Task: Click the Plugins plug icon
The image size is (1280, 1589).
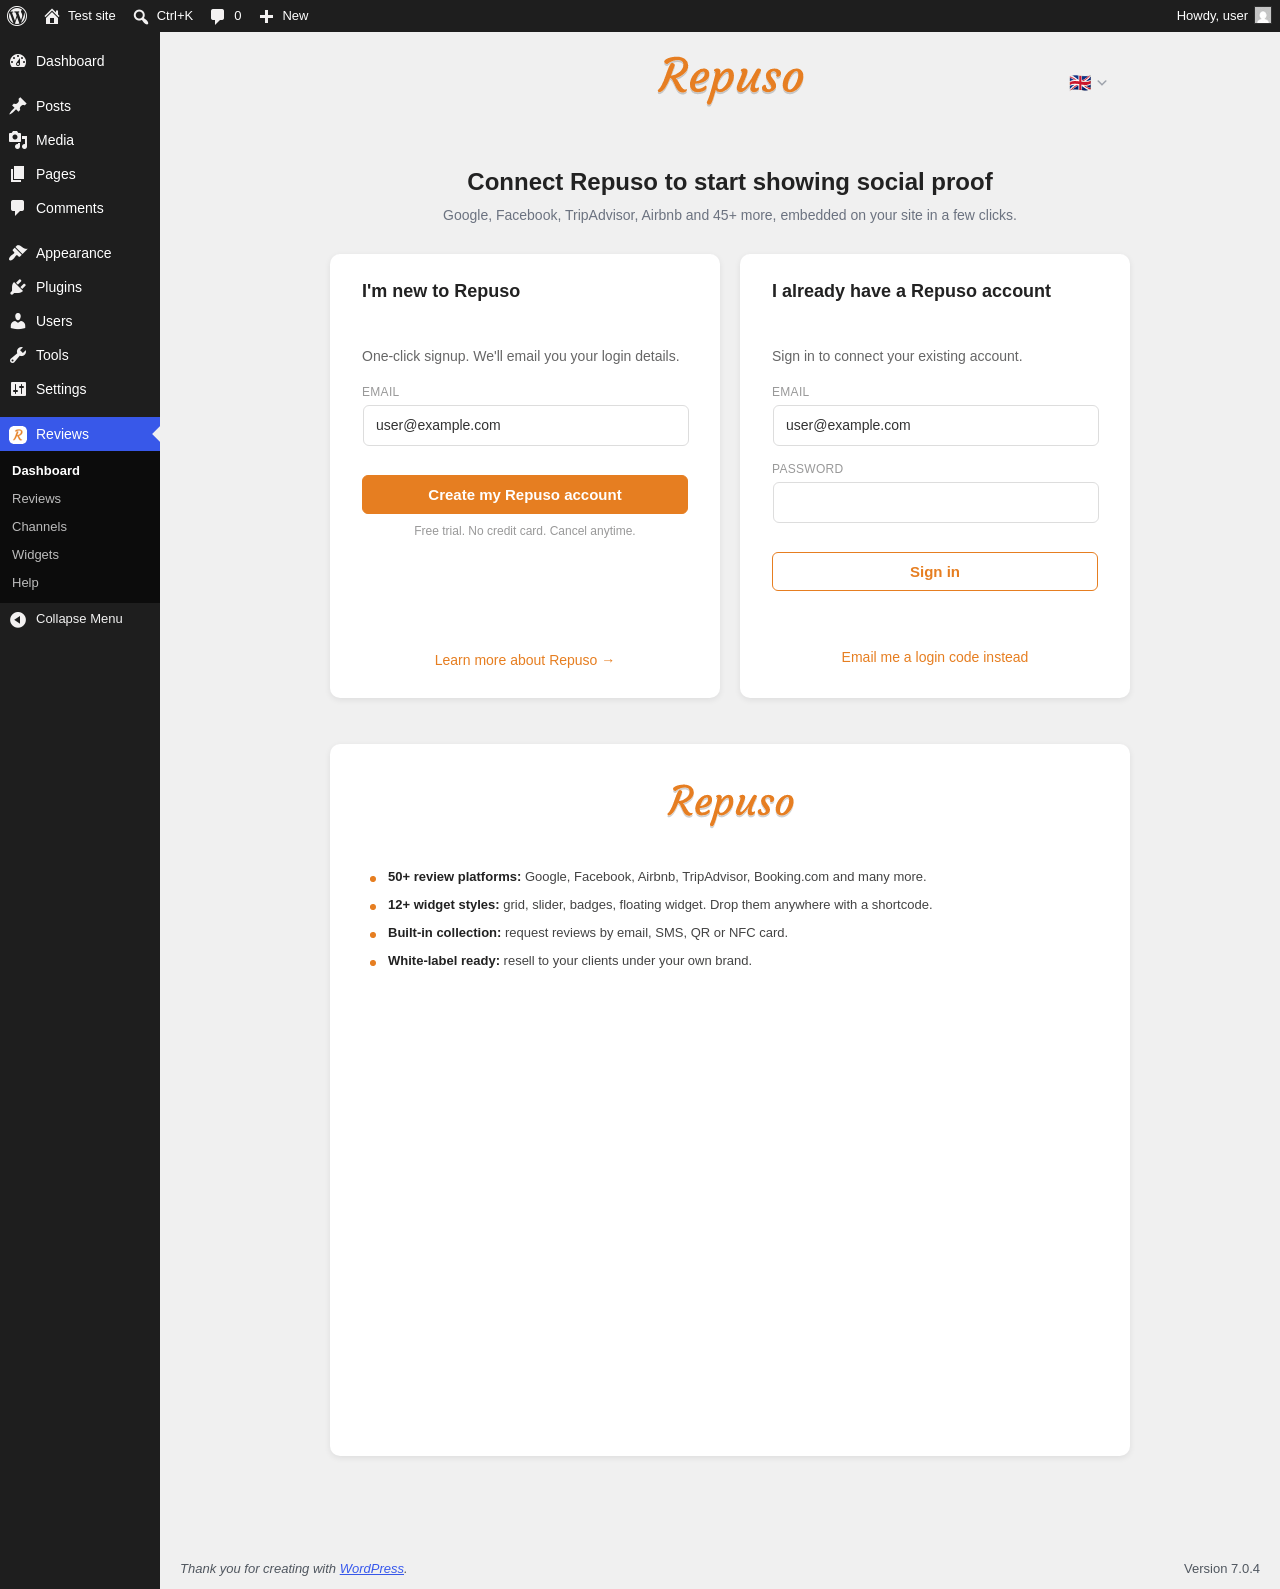Action: click(18, 287)
